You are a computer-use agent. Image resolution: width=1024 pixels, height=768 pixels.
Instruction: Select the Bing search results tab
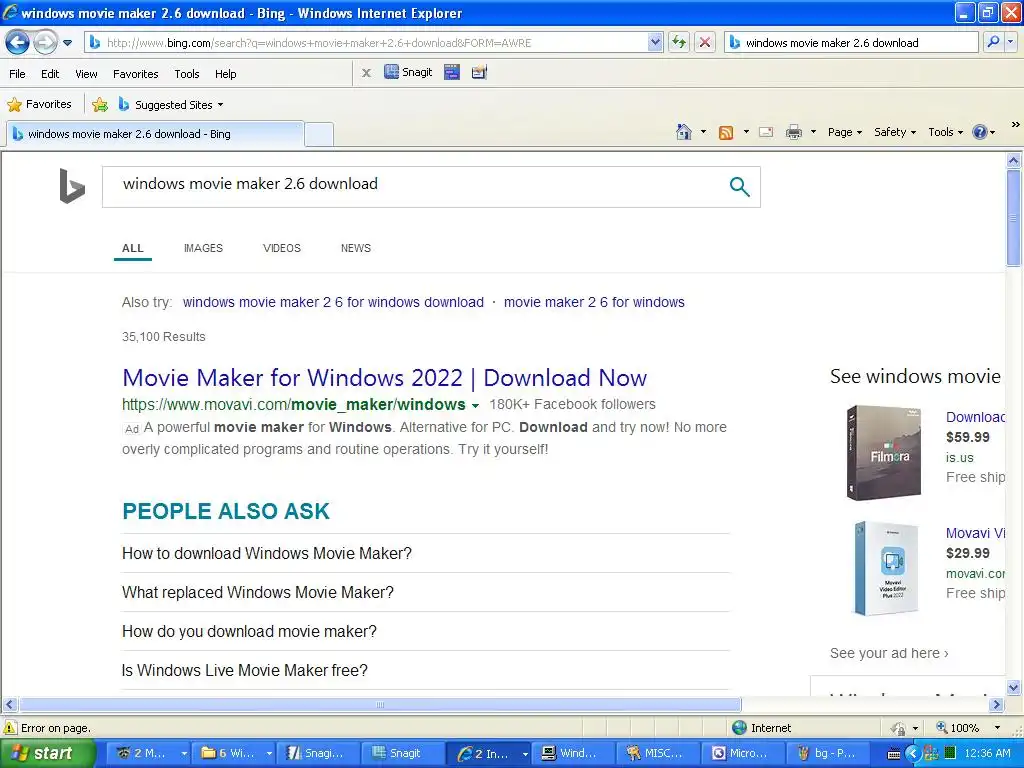[x=154, y=134]
